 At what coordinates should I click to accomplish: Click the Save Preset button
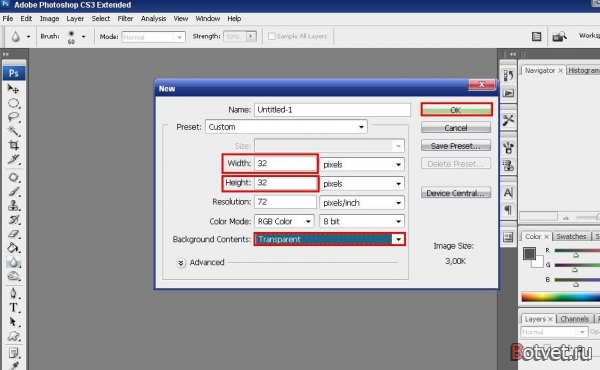point(456,146)
